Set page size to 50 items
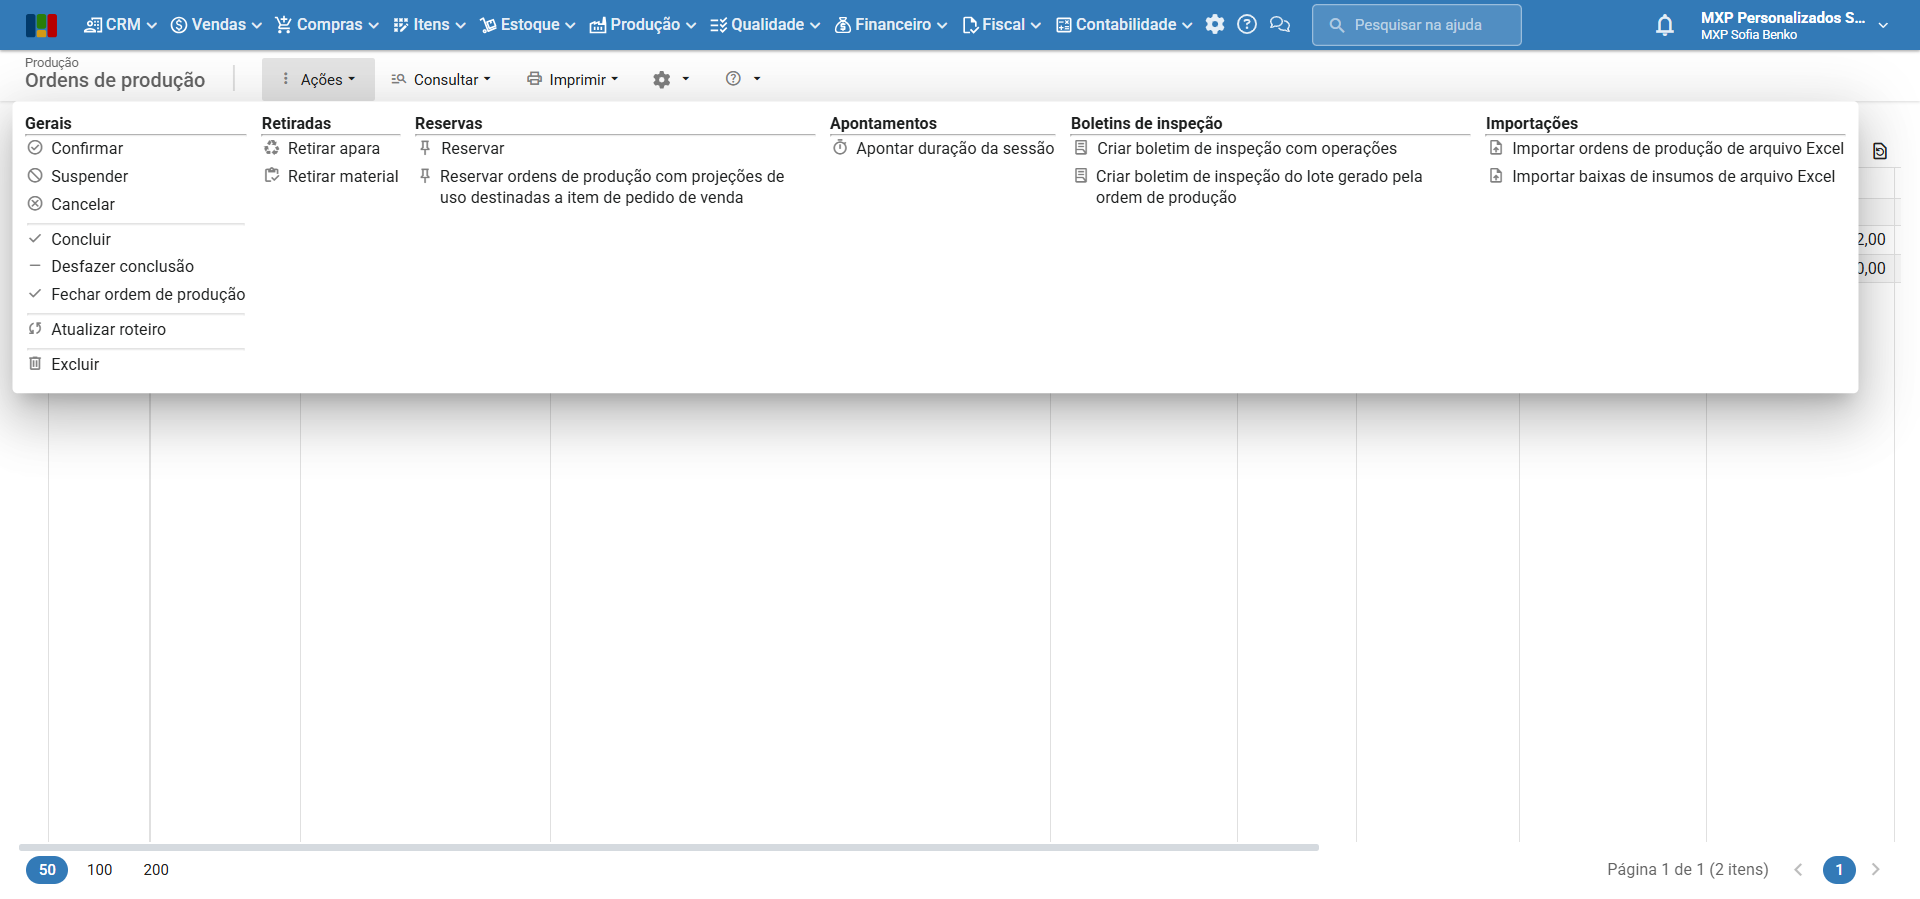Viewport: 1920px width, 899px height. tap(47, 870)
